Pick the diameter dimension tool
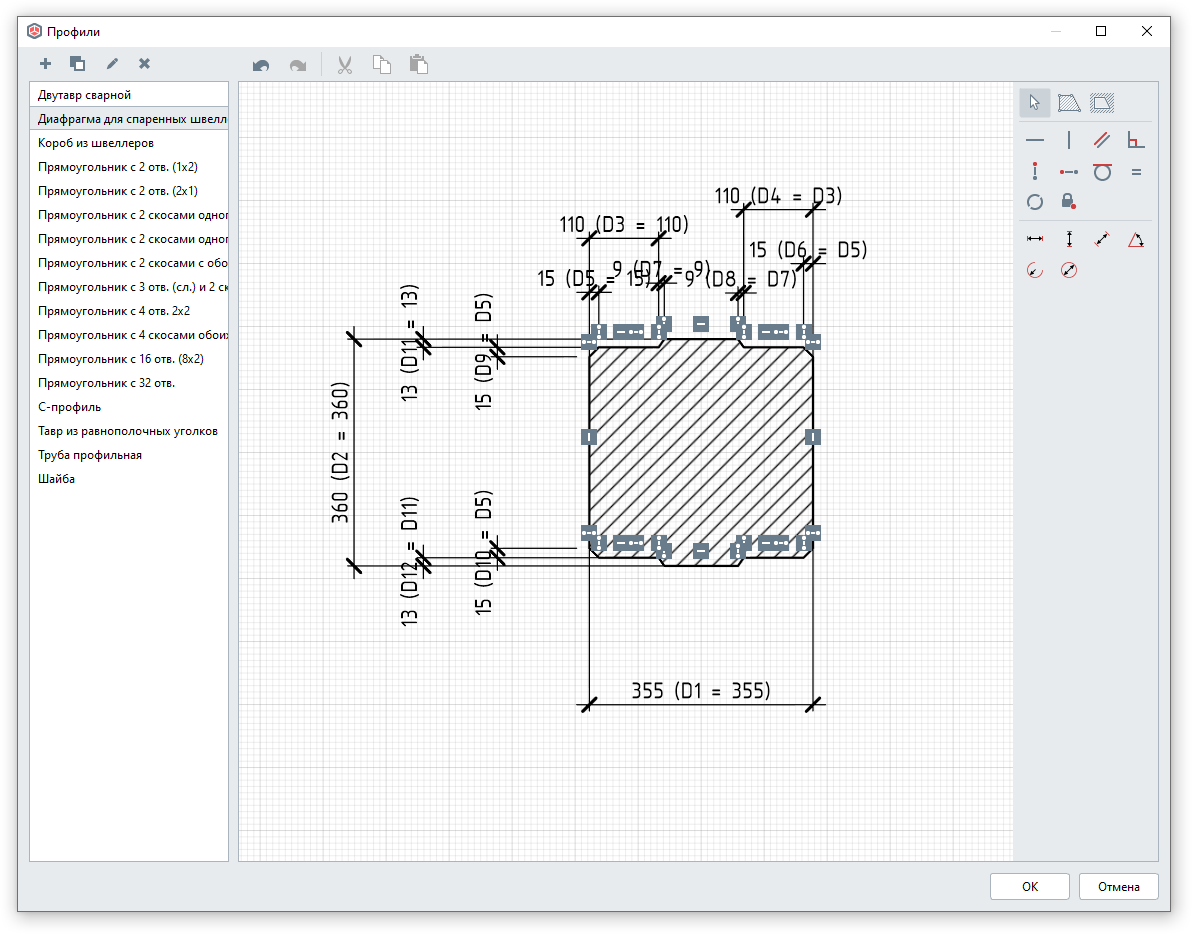This screenshot has width=1192, height=934. click(x=1069, y=270)
